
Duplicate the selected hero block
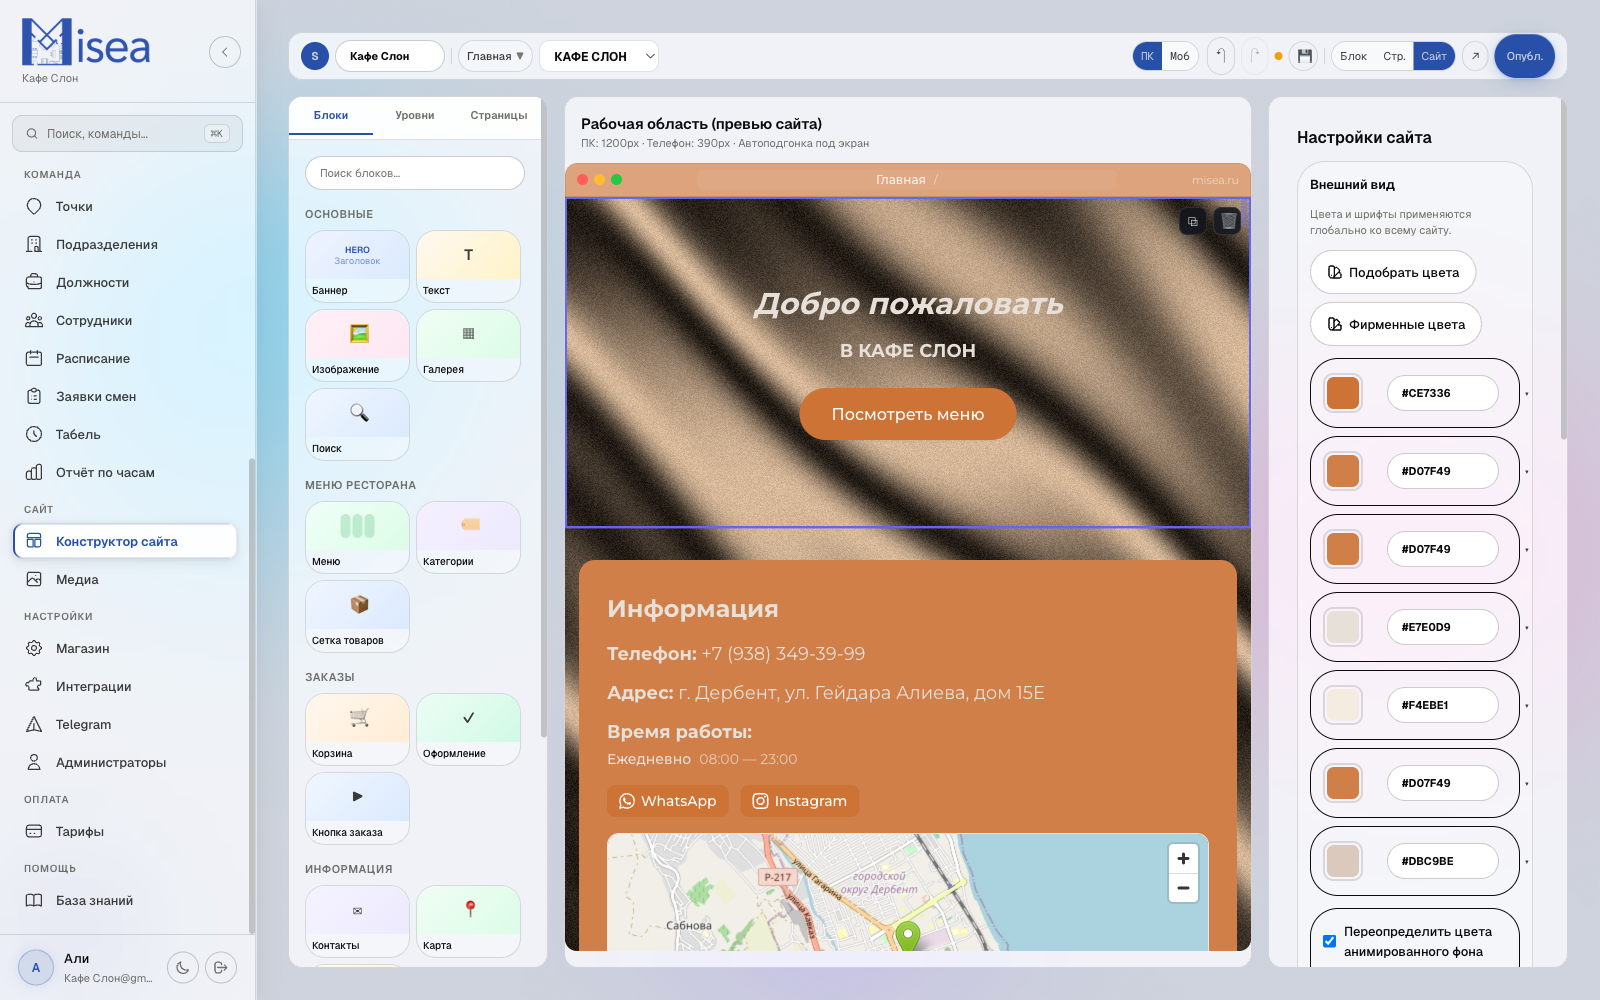point(1192,221)
